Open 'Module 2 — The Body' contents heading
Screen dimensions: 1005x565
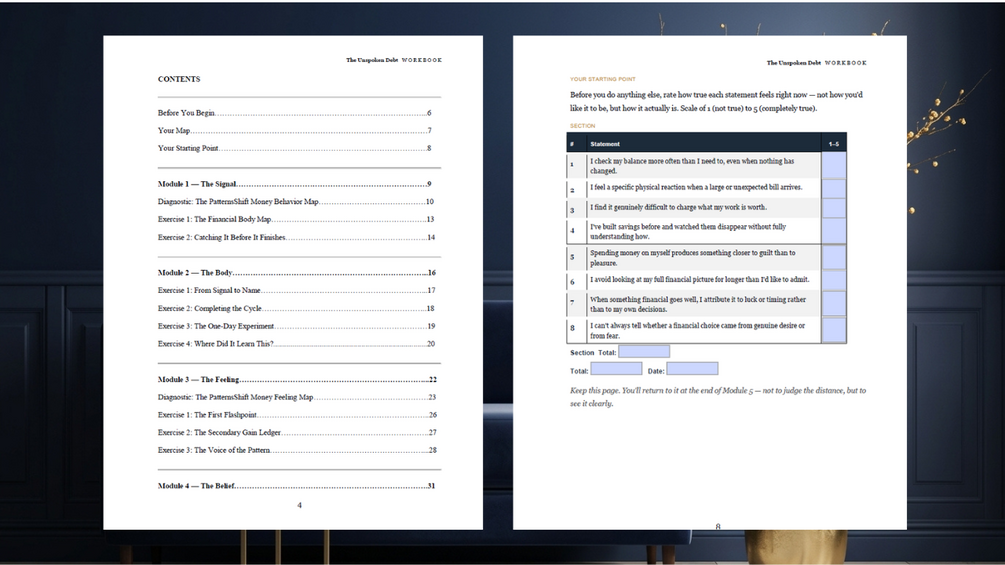[x=297, y=273]
